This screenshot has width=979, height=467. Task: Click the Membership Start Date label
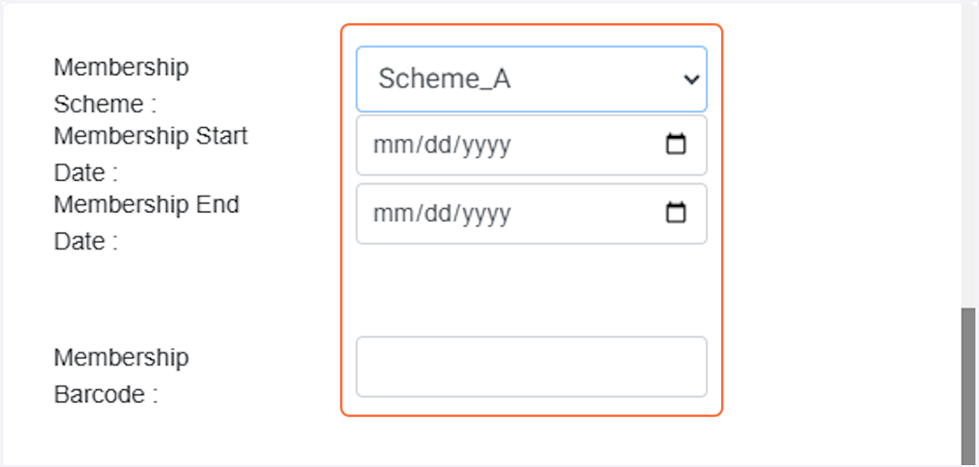click(x=150, y=153)
